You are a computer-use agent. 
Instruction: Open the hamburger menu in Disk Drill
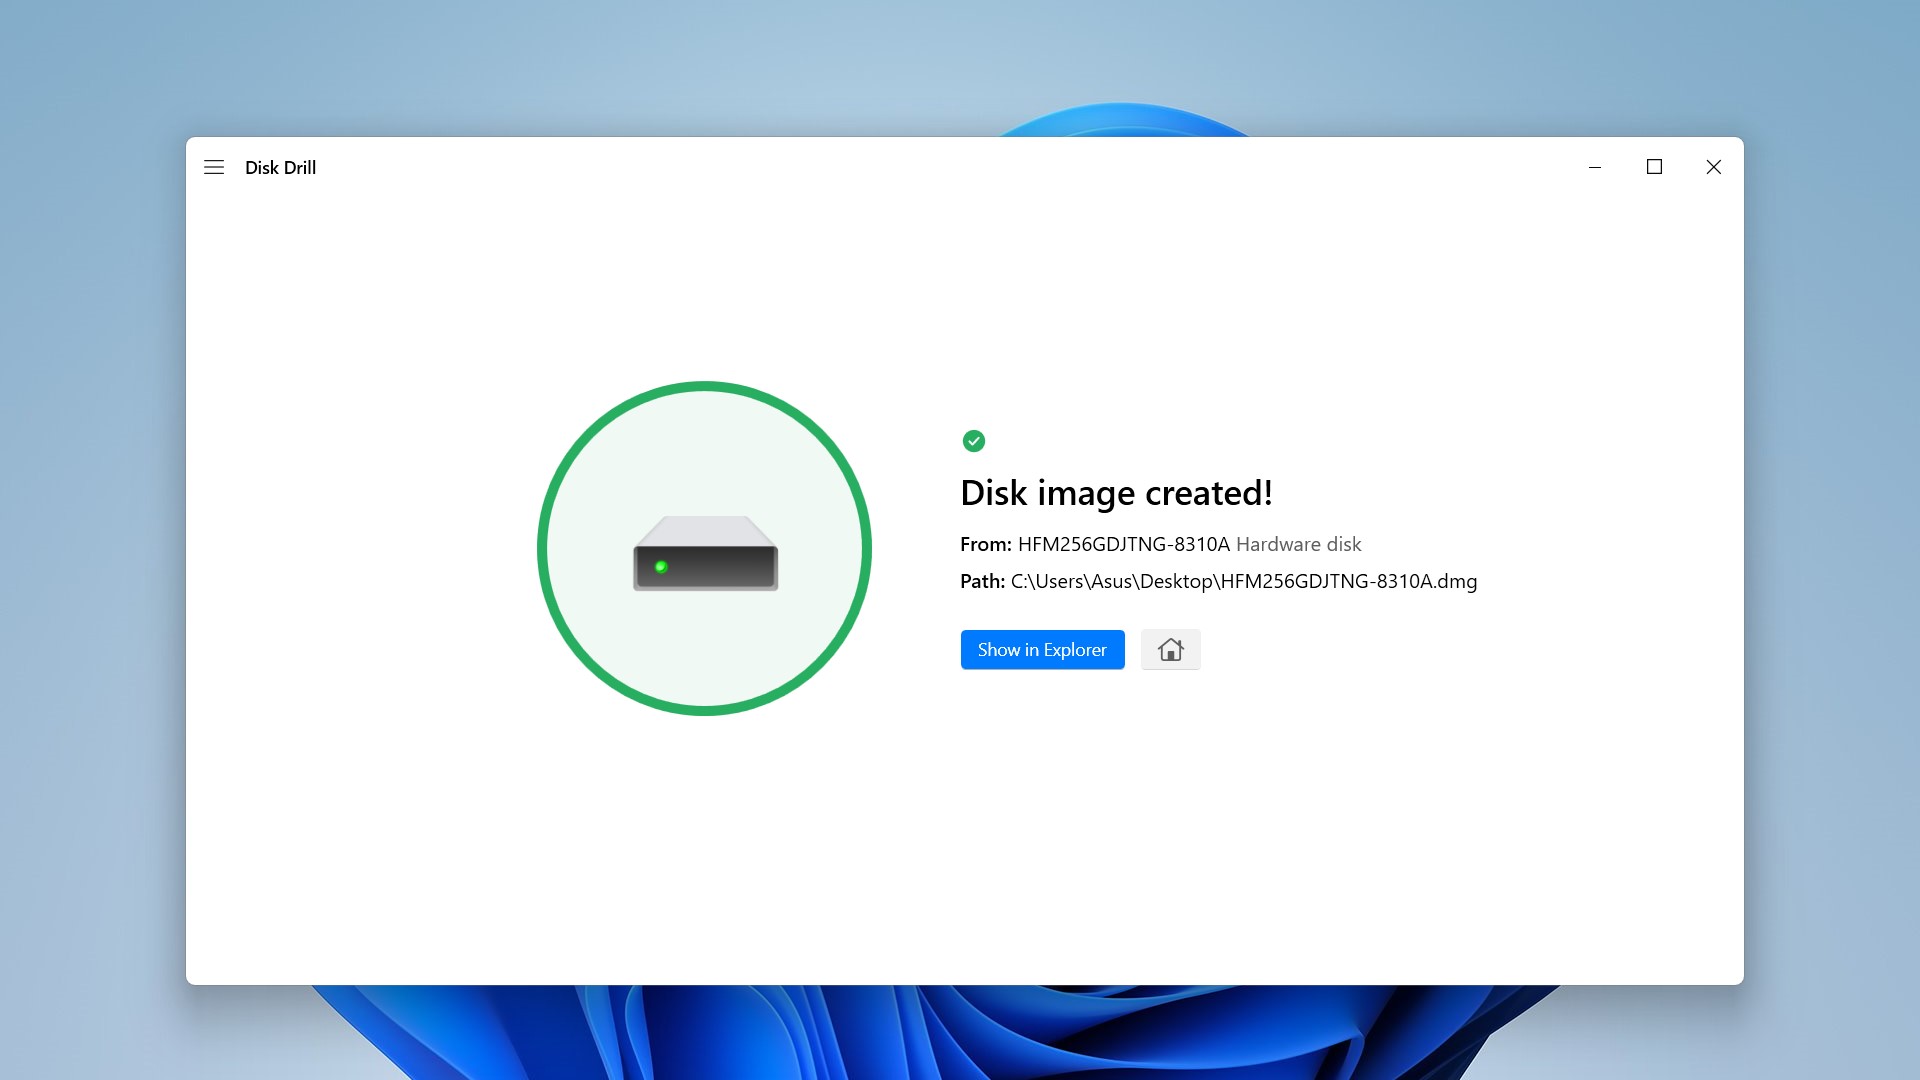pyautogui.click(x=214, y=167)
